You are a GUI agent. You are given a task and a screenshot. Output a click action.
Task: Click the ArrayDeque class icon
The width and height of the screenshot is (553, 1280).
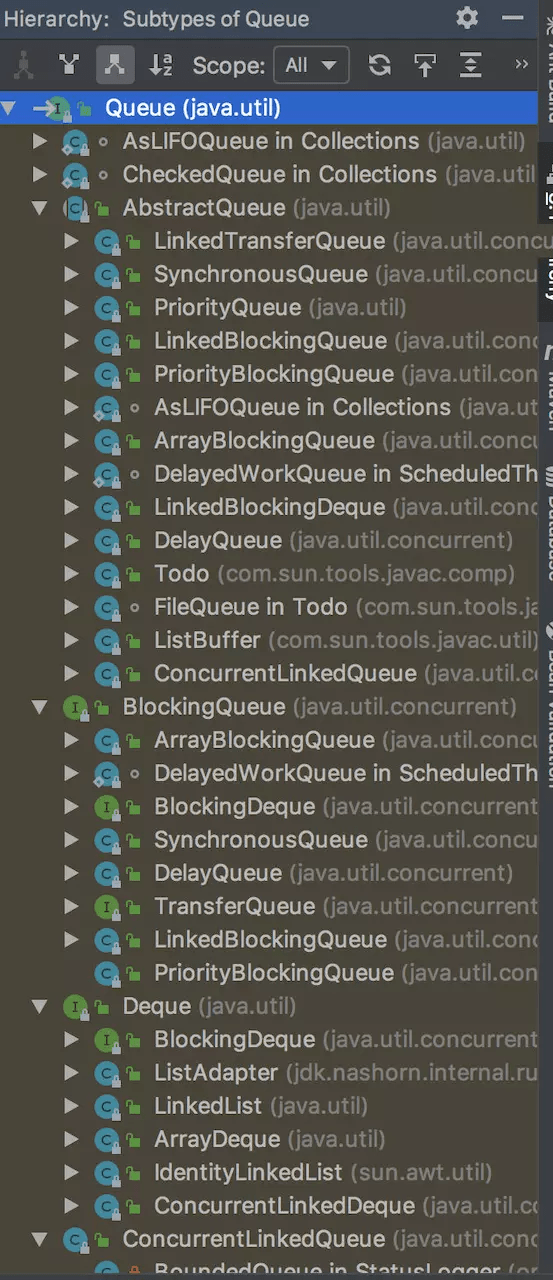click(x=108, y=1140)
